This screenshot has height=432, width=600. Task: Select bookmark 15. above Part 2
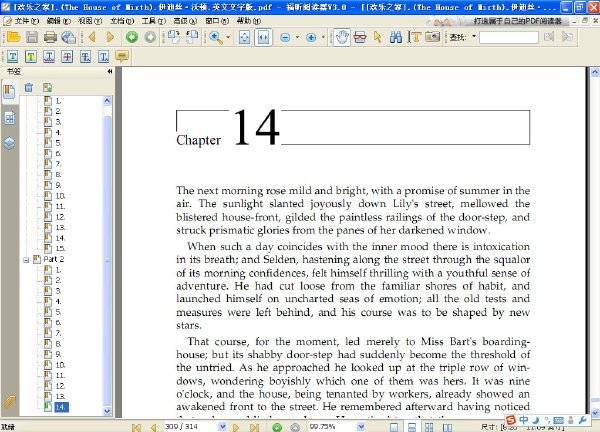[60, 248]
